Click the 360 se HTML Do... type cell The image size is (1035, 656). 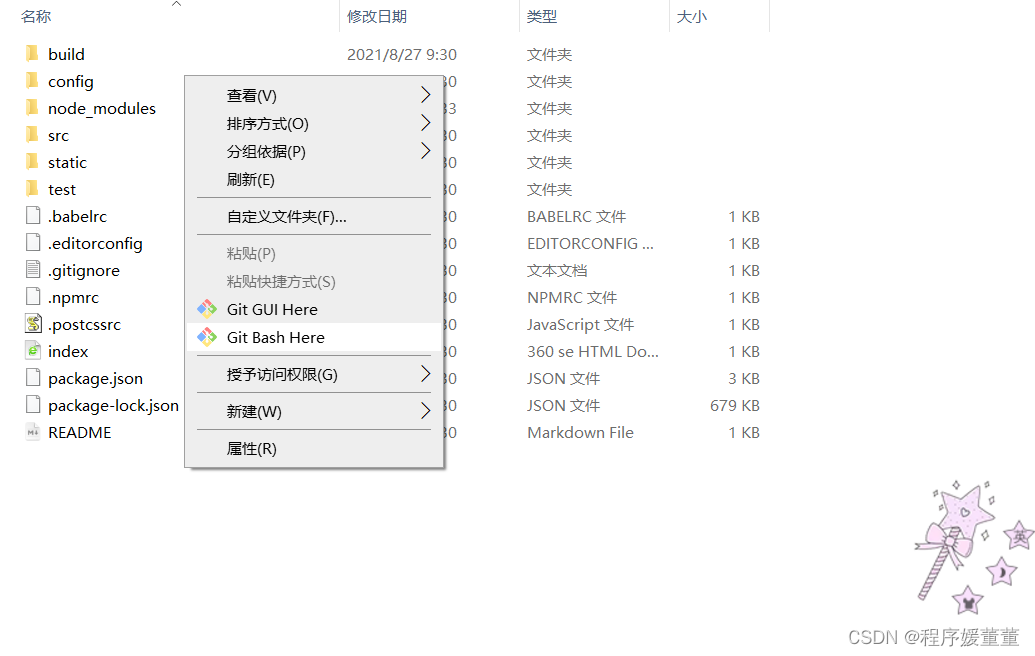pos(593,352)
